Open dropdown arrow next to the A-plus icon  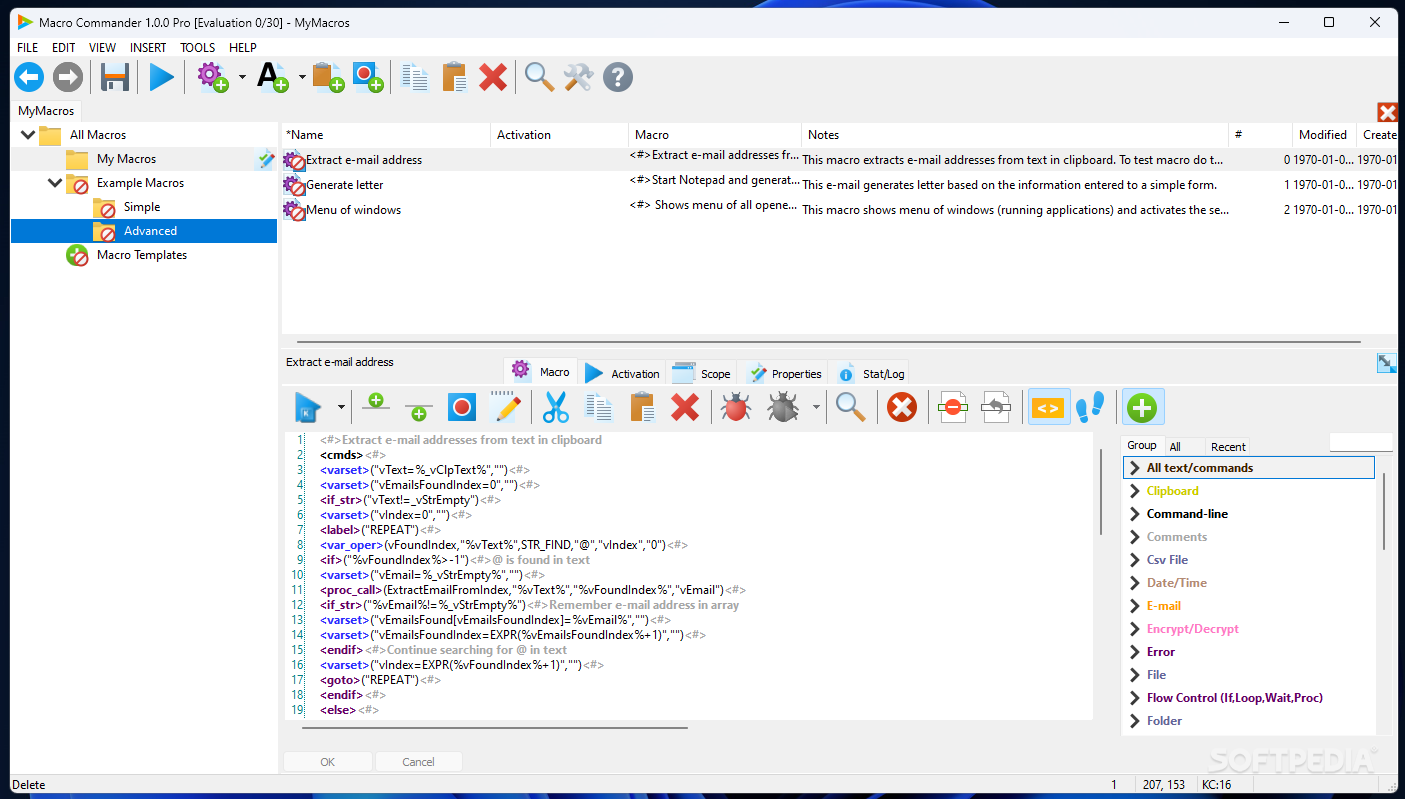(302, 77)
